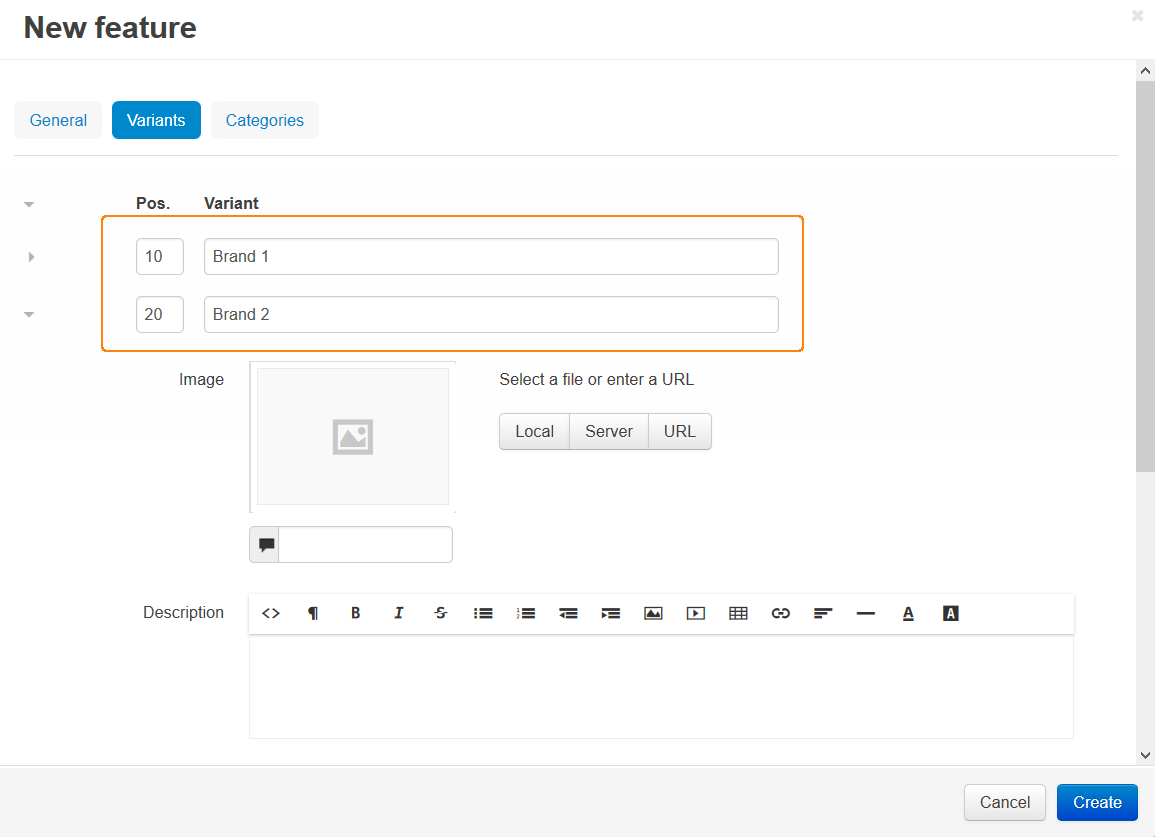1155x837 pixels.
Task: Expand the Brand 1 variant row
Action: tap(31, 256)
